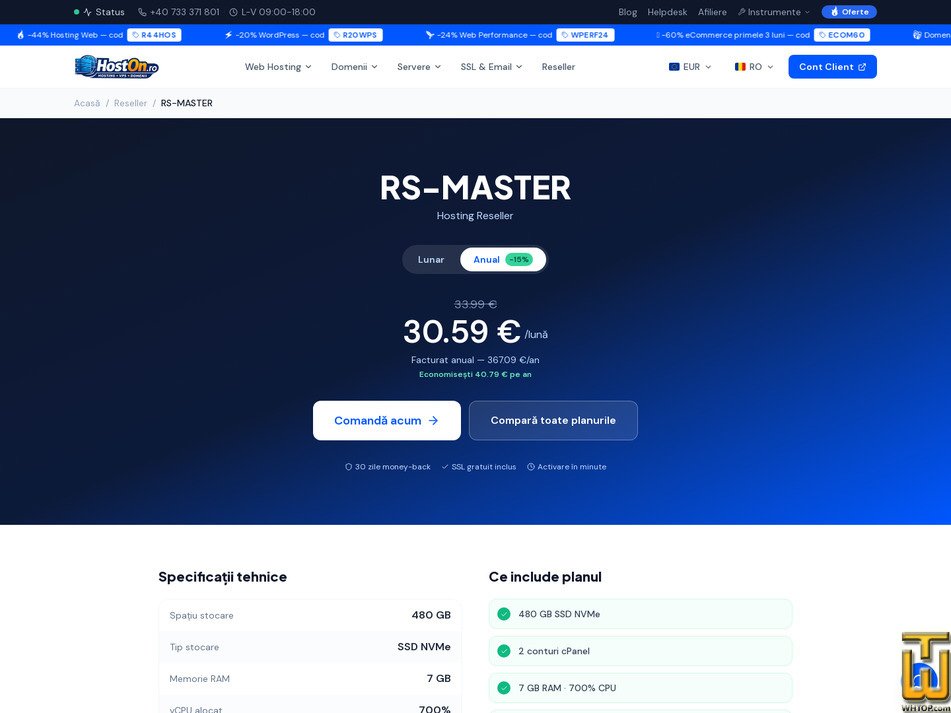Viewport: 951px width, 713px height.
Task: Click the Romanian flag icon
Action: (740, 67)
